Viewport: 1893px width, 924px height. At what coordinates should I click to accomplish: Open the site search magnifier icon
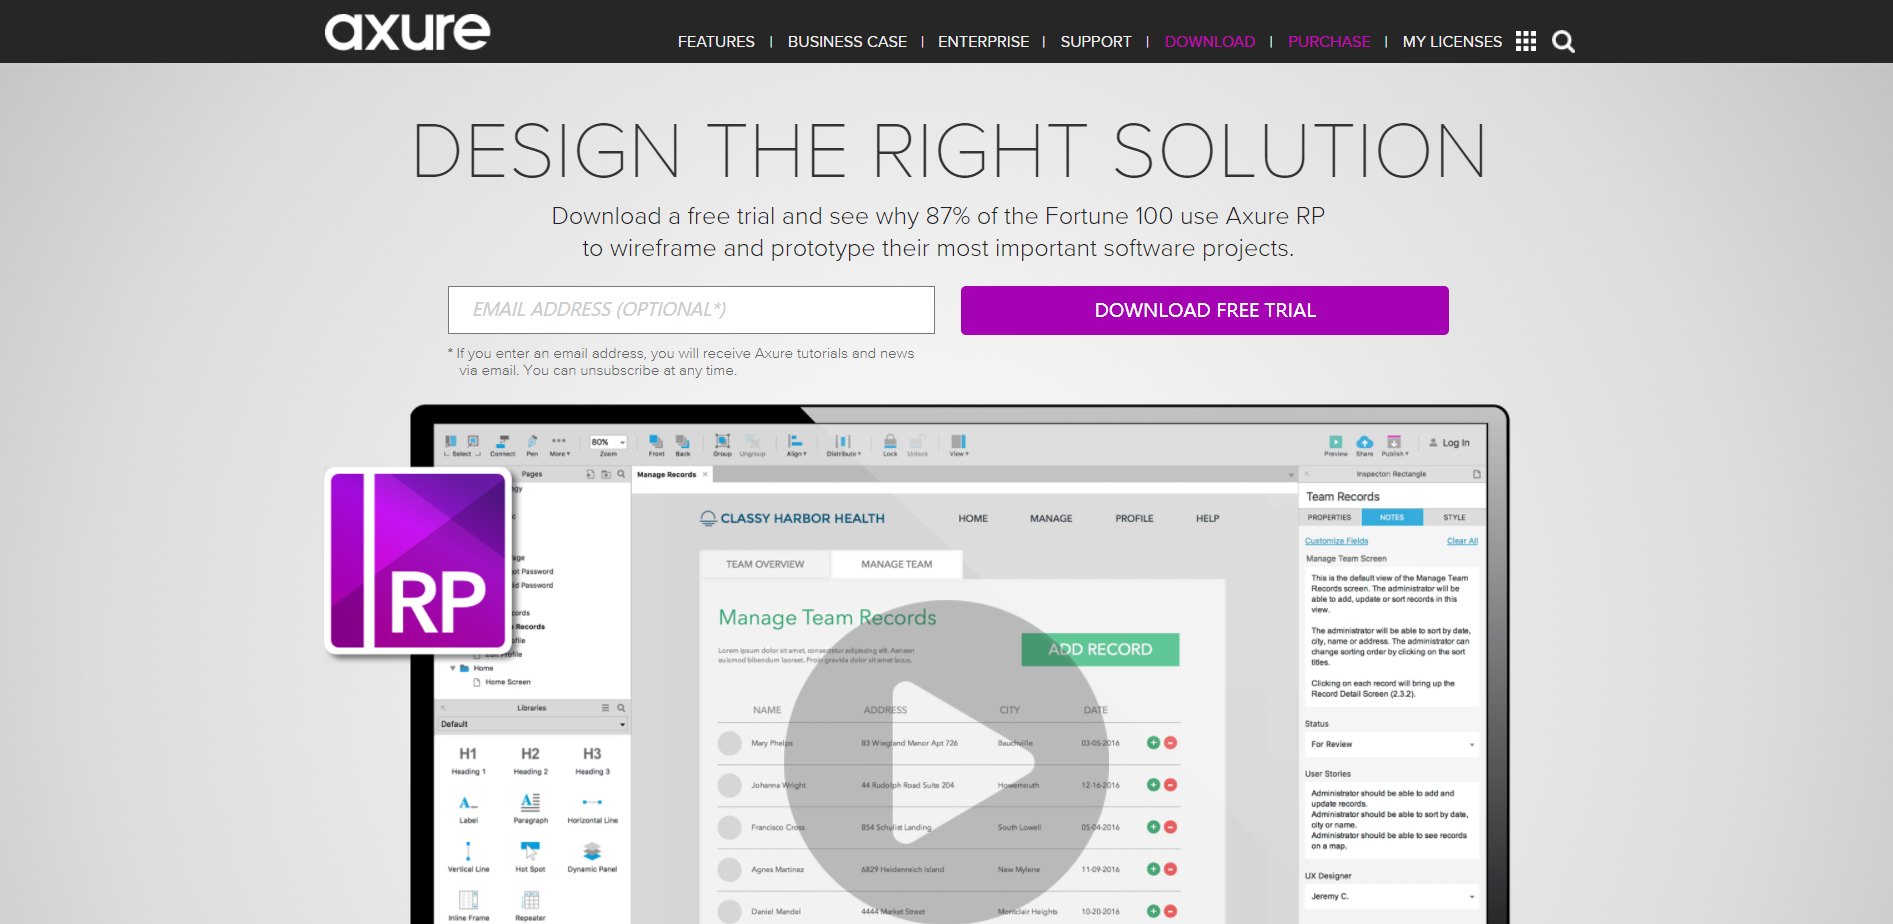tap(1563, 41)
